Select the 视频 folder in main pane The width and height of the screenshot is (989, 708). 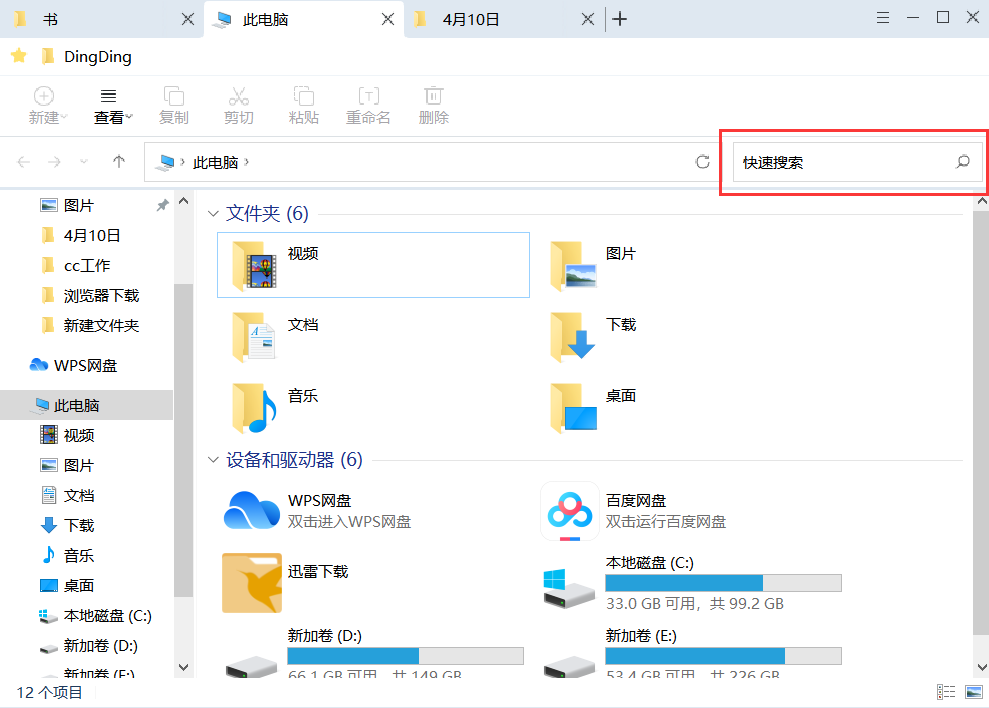pyautogui.click(x=373, y=265)
